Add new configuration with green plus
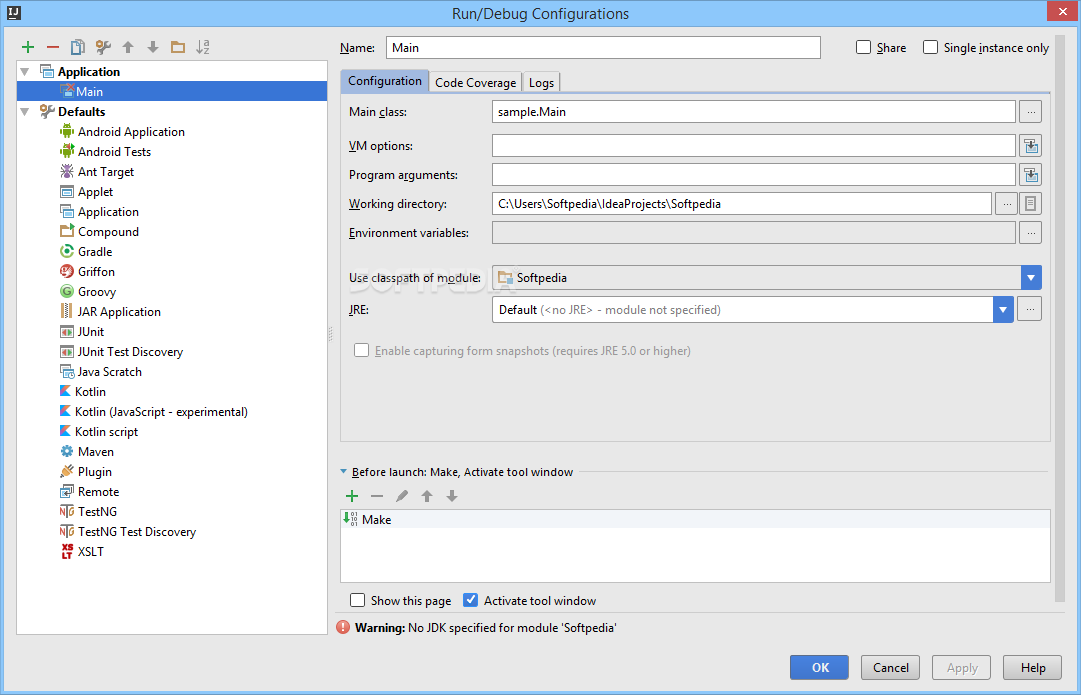 pyautogui.click(x=28, y=47)
